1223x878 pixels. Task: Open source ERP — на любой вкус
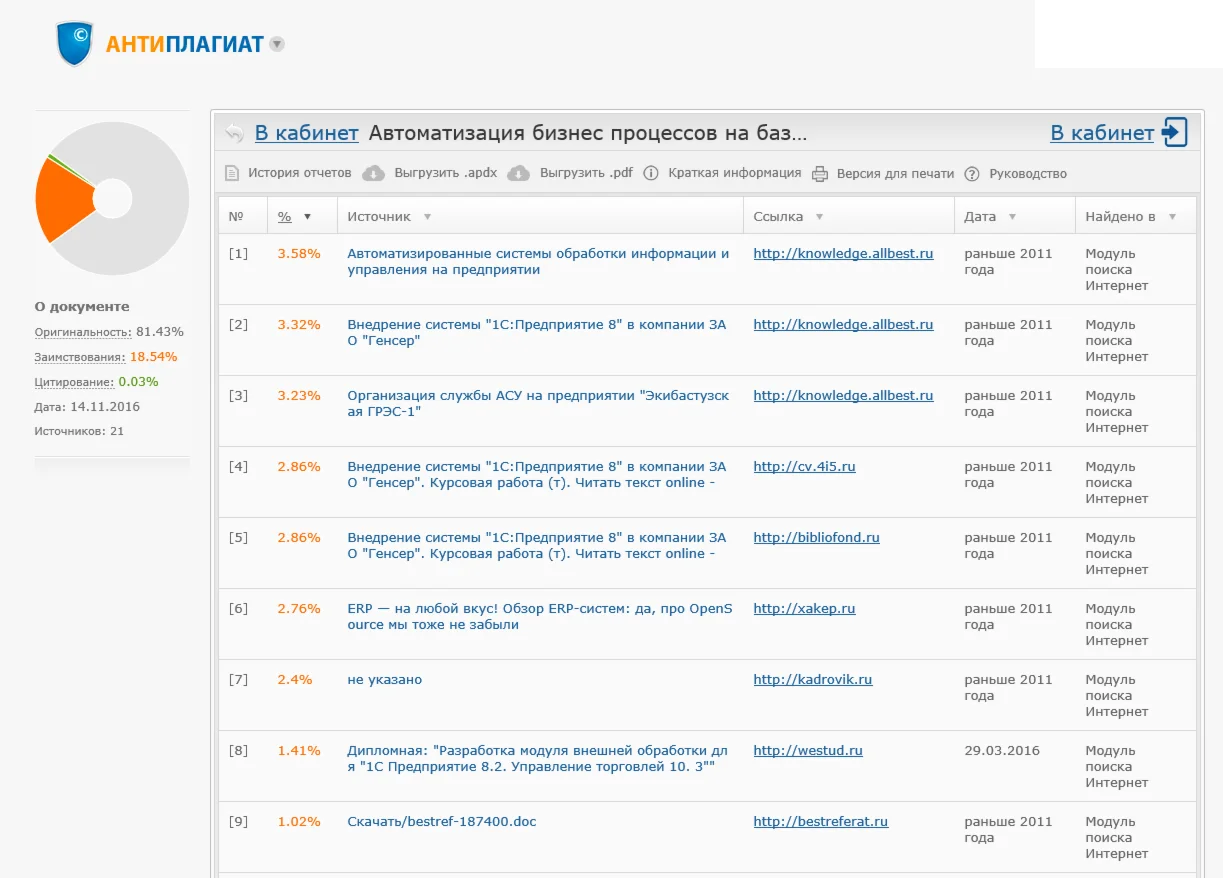[x=540, y=616]
